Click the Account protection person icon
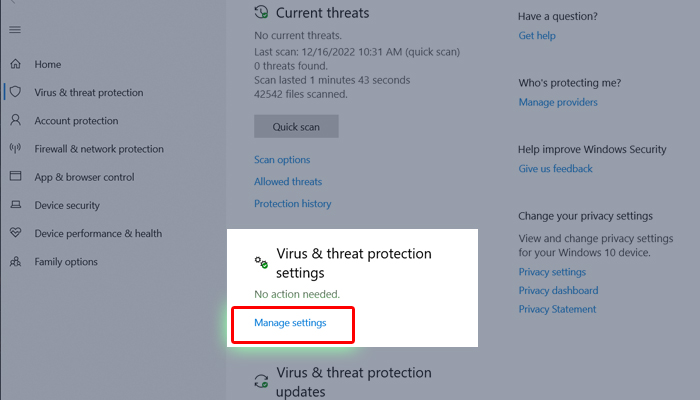700x400 pixels. (15, 121)
